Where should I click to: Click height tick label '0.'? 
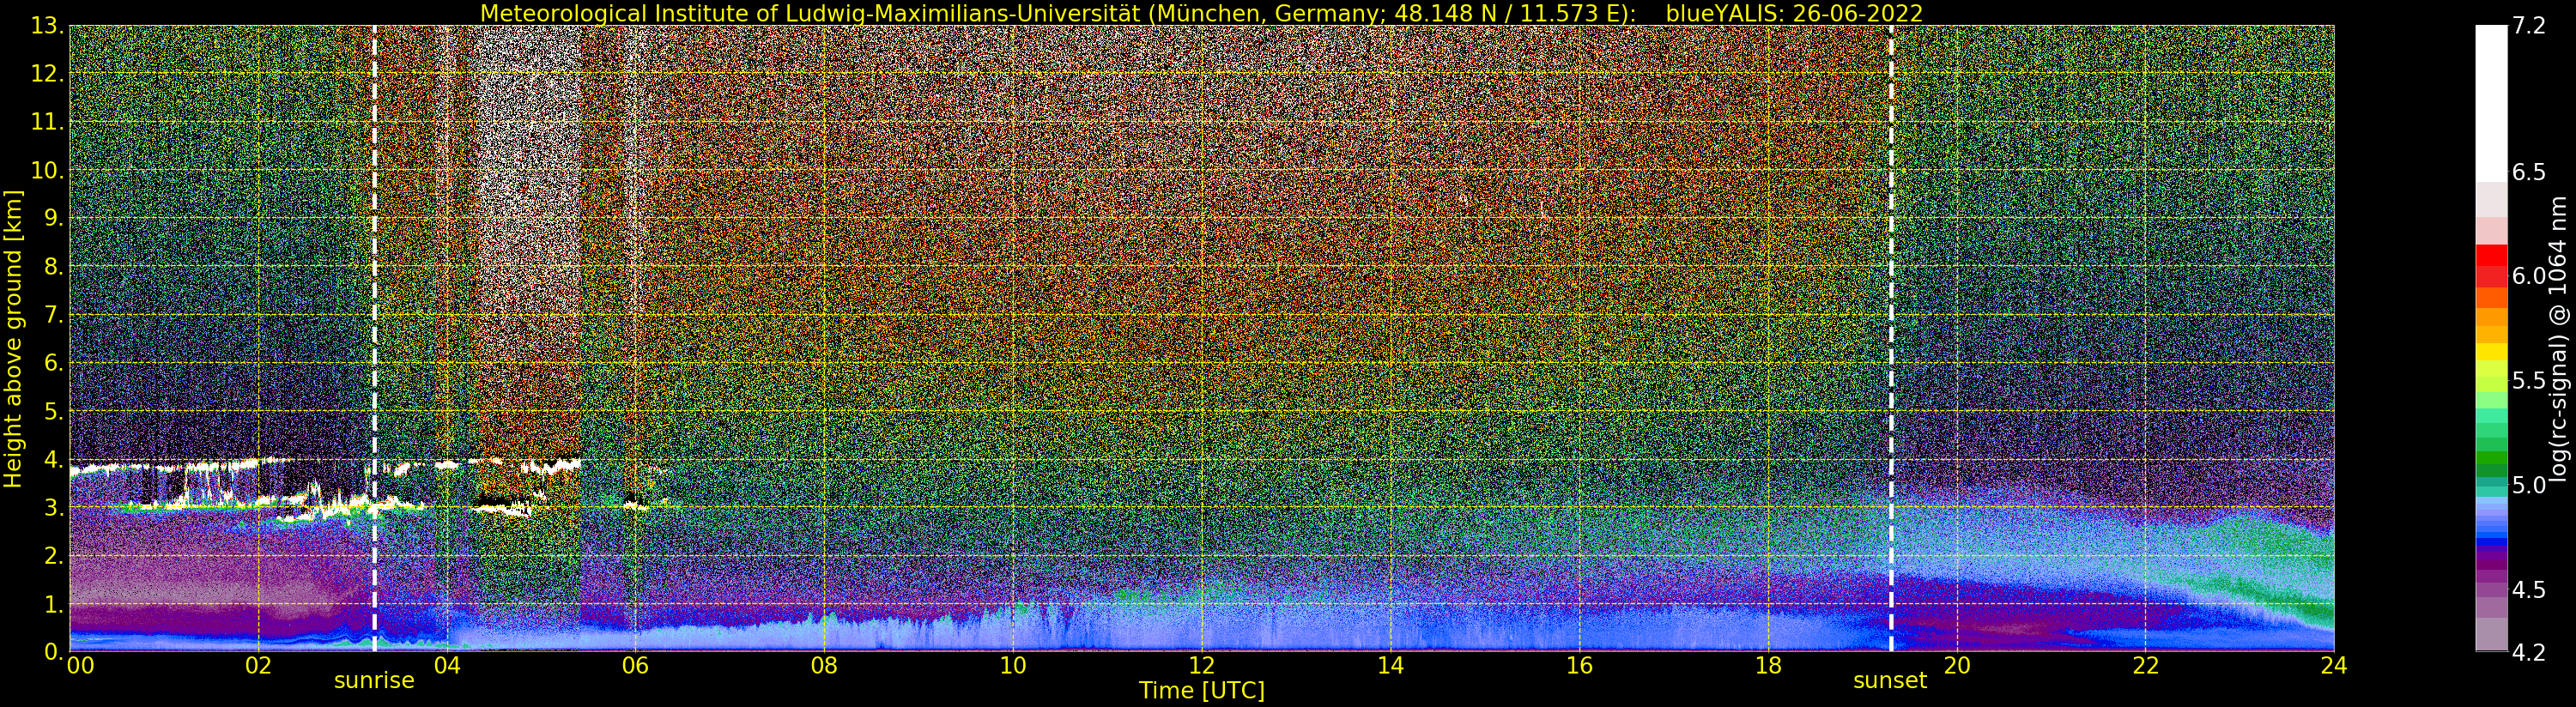tap(54, 651)
